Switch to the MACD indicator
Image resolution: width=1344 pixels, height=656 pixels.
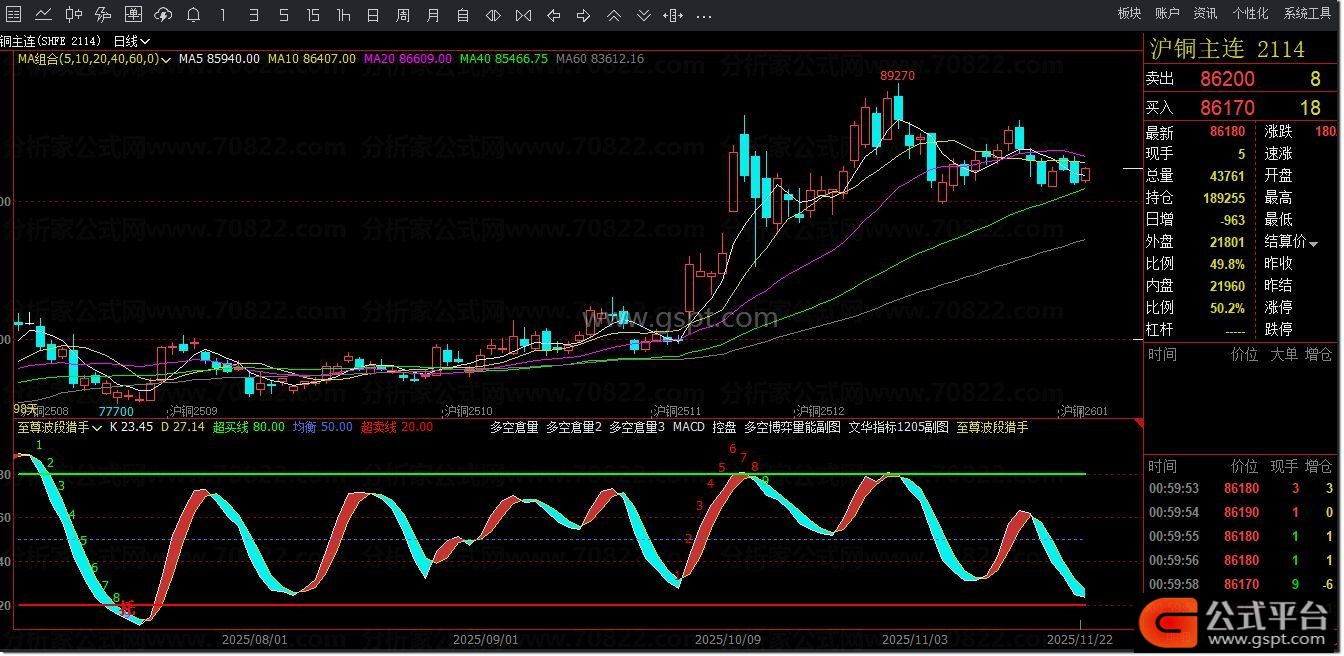(x=688, y=427)
